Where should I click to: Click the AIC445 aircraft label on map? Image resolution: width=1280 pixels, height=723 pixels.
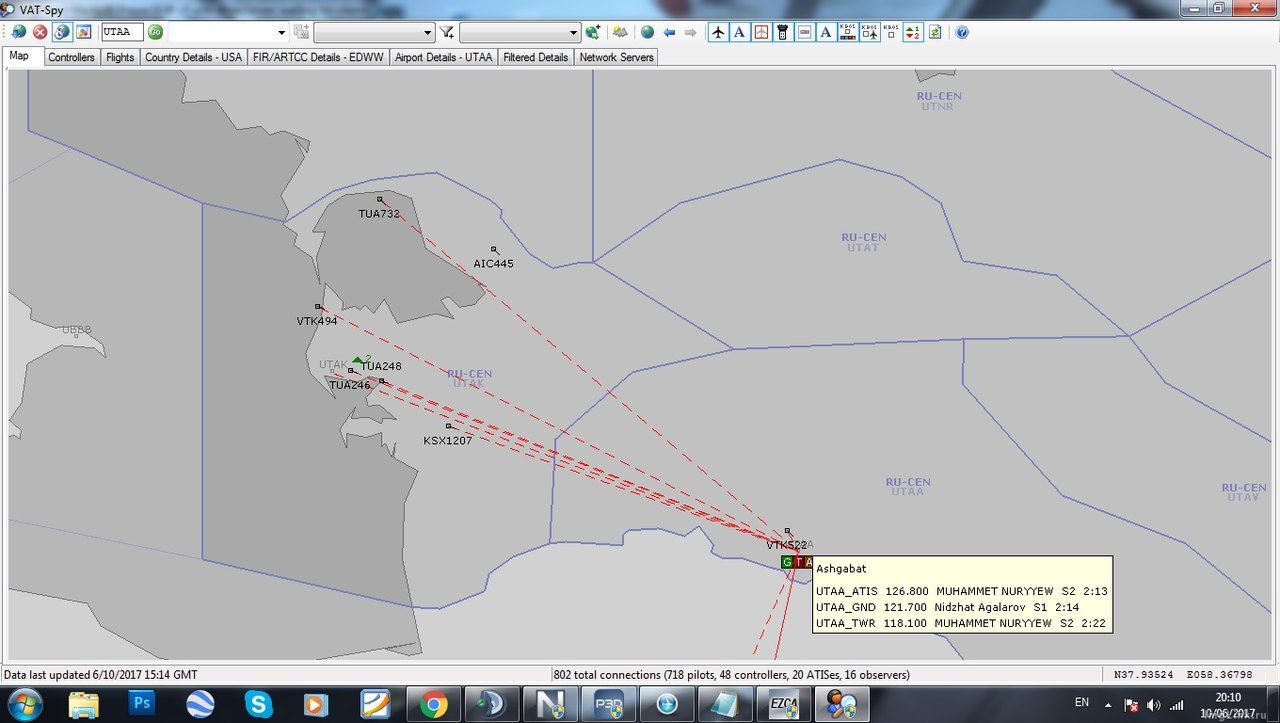494,264
